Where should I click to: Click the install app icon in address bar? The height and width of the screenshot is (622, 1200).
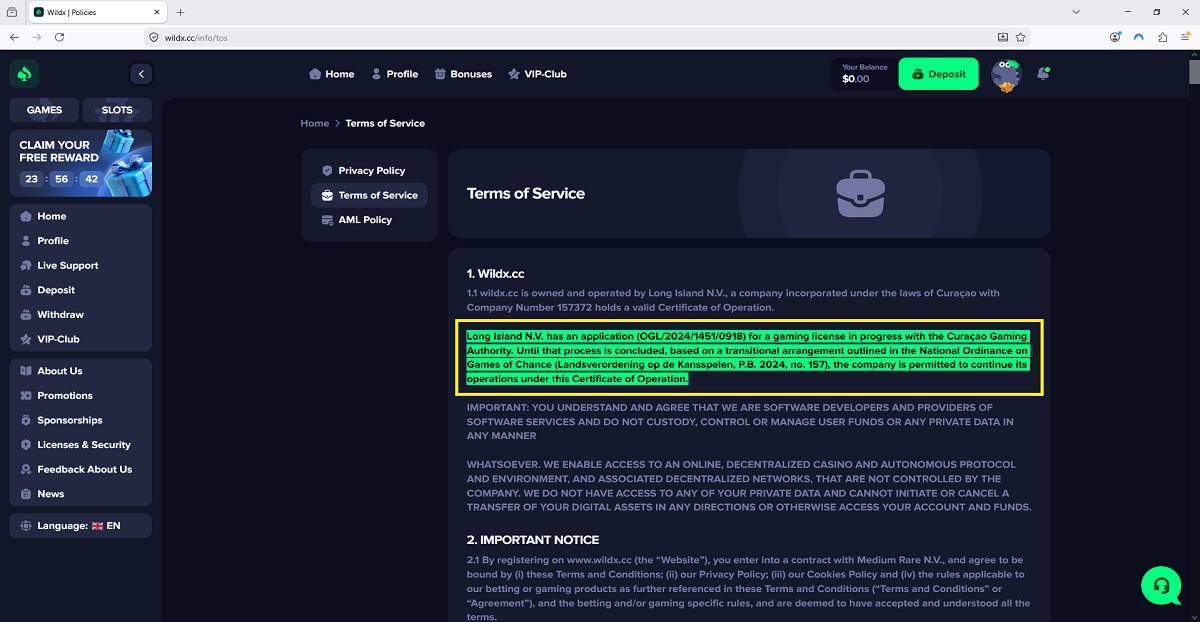(x=1003, y=37)
